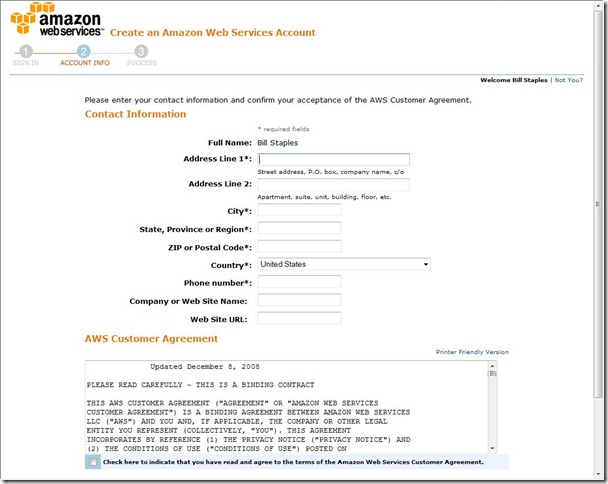608x484 pixels.
Task: Click the Phone number field
Action: (299, 282)
